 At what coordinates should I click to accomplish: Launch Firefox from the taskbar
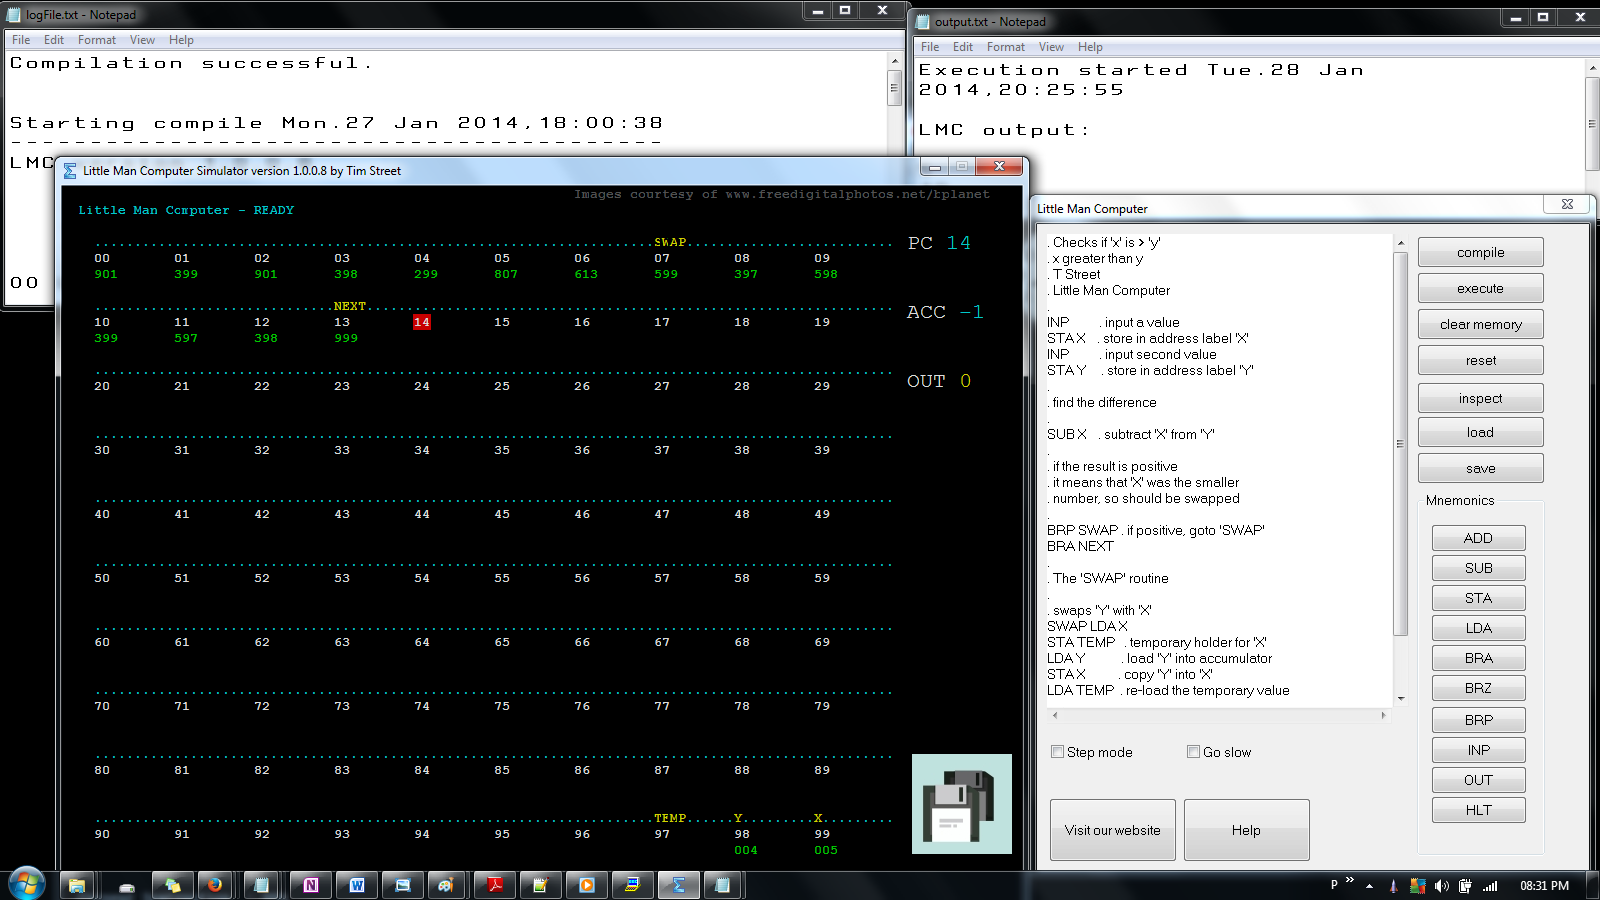point(213,885)
